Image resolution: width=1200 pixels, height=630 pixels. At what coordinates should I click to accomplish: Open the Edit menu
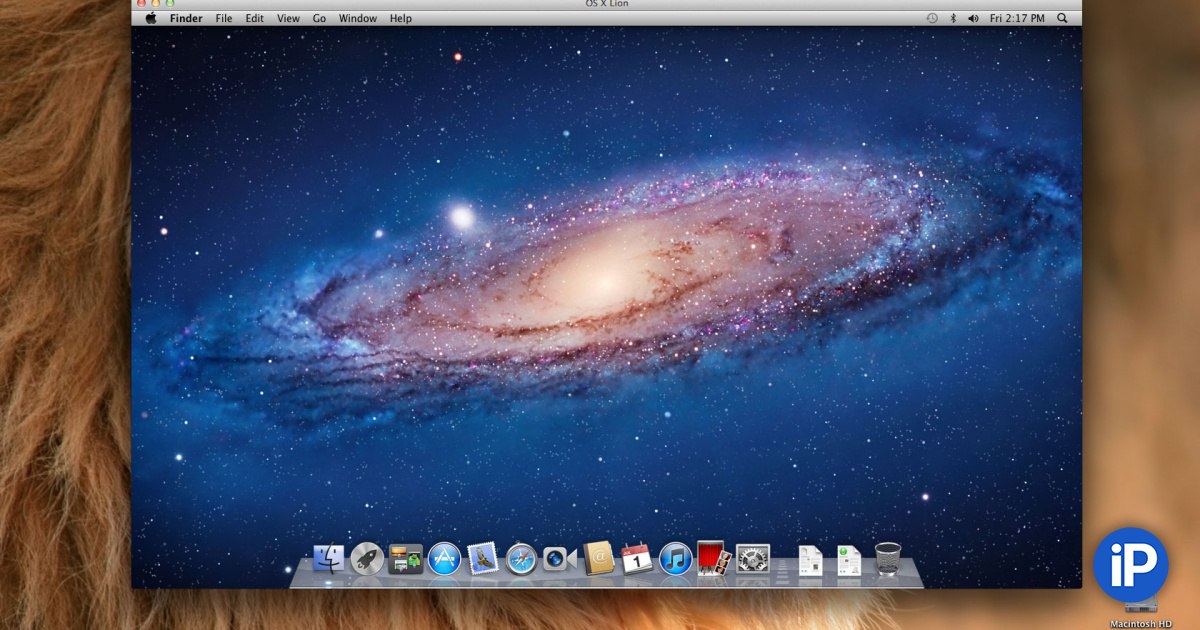tap(255, 18)
